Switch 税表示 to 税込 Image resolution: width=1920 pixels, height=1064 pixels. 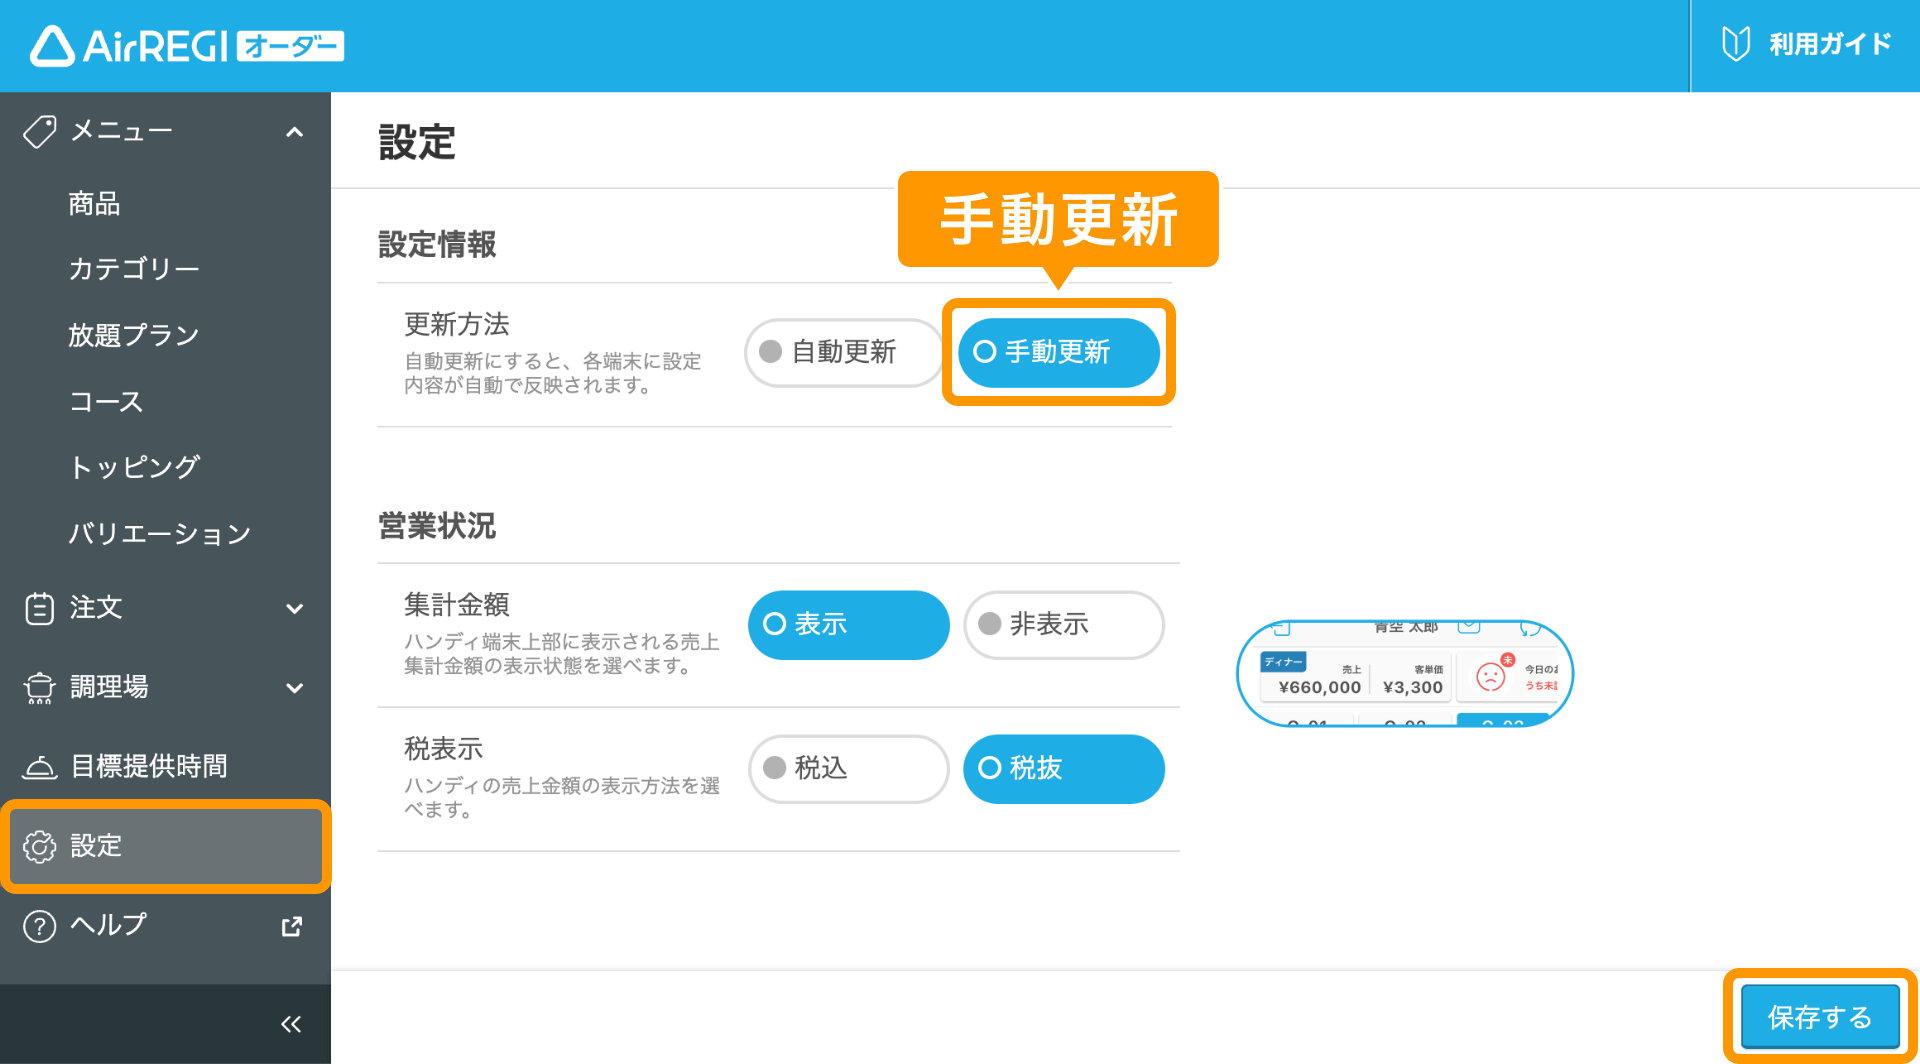tap(848, 769)
